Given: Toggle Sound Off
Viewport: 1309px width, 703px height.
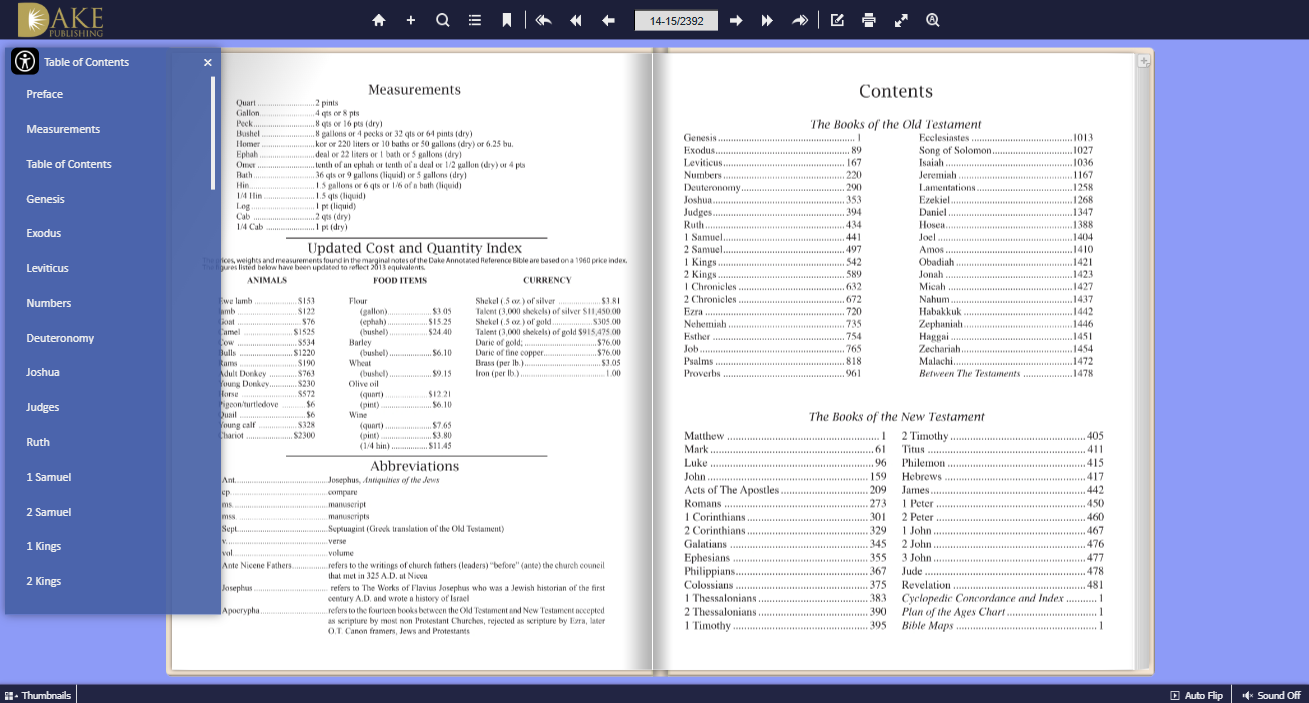Looking at the screenshot, I should point(1272,695).
